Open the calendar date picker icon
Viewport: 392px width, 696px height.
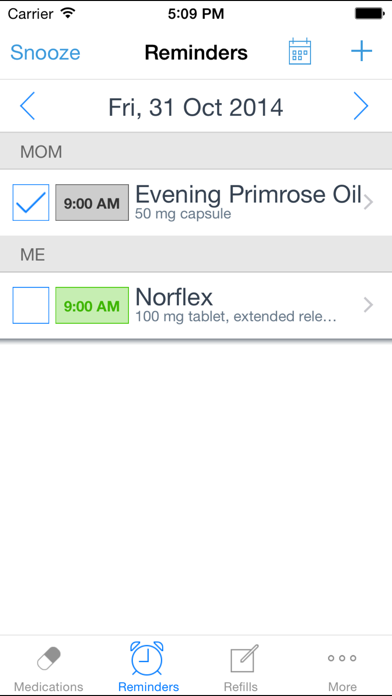pyautogui.click(x=300, y=52)
